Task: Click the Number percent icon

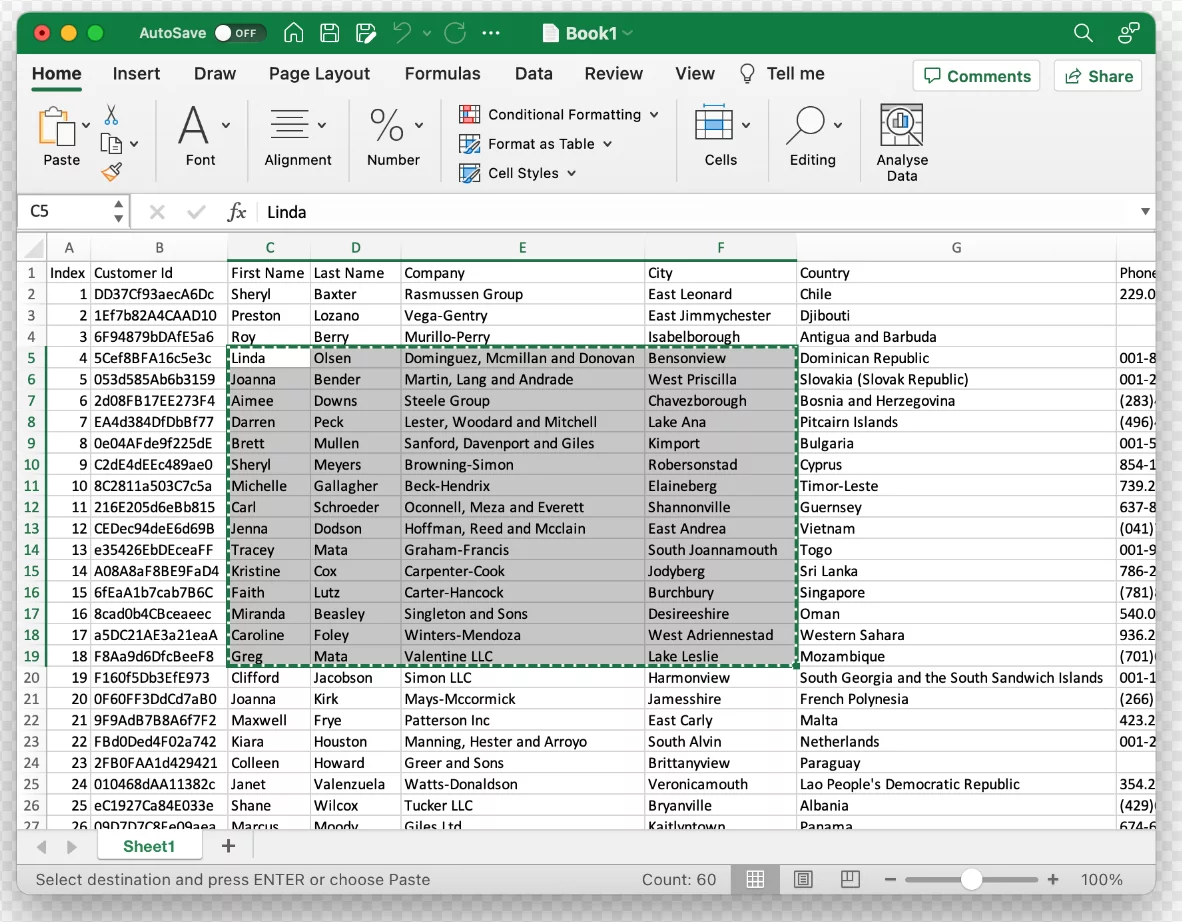Action: click(x=387, y=125)
